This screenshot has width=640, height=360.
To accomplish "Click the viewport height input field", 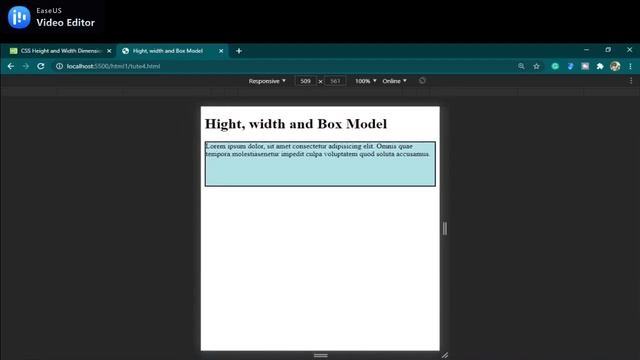I will 335,81.
